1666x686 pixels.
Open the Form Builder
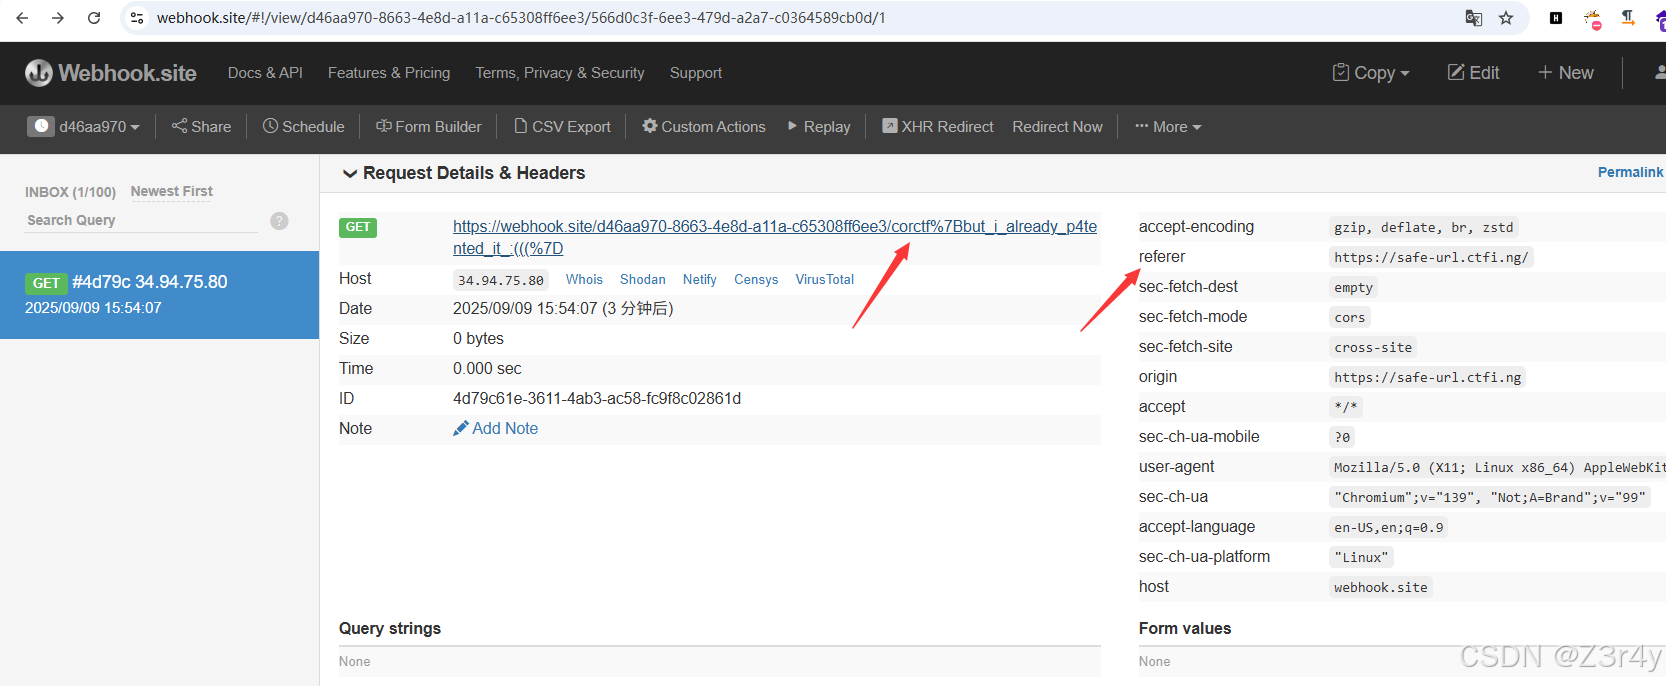click(428, 127)
